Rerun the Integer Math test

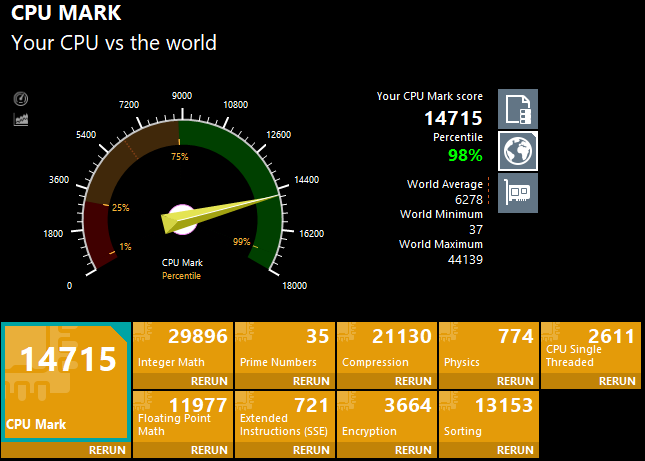pos(209,381)
